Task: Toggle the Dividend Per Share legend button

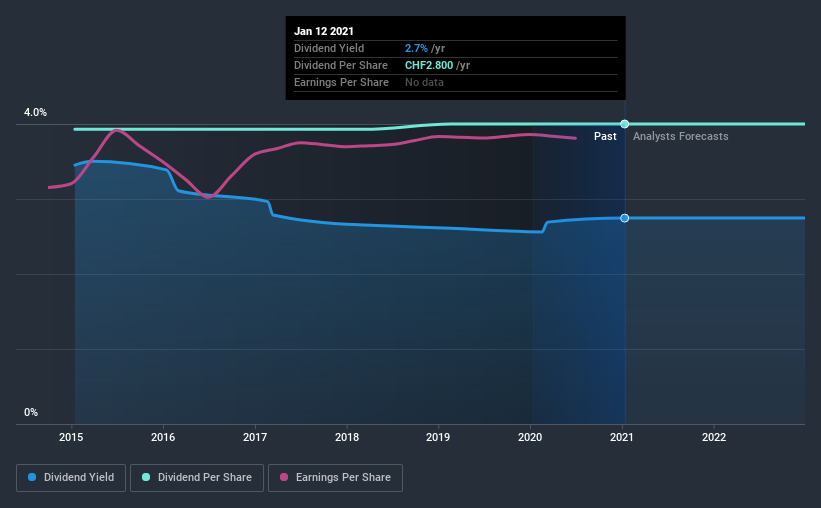Action: [x=197, y=478]
